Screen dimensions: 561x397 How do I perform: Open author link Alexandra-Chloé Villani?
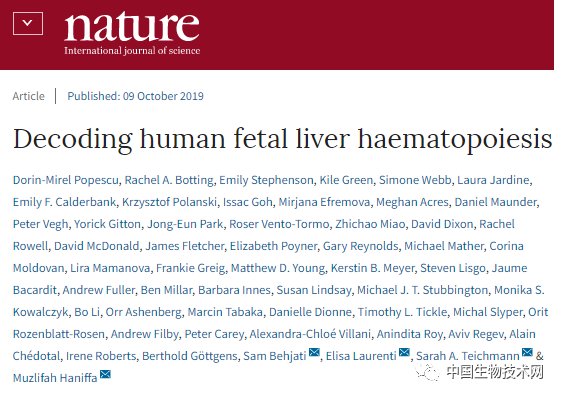[x=310, y=334]
